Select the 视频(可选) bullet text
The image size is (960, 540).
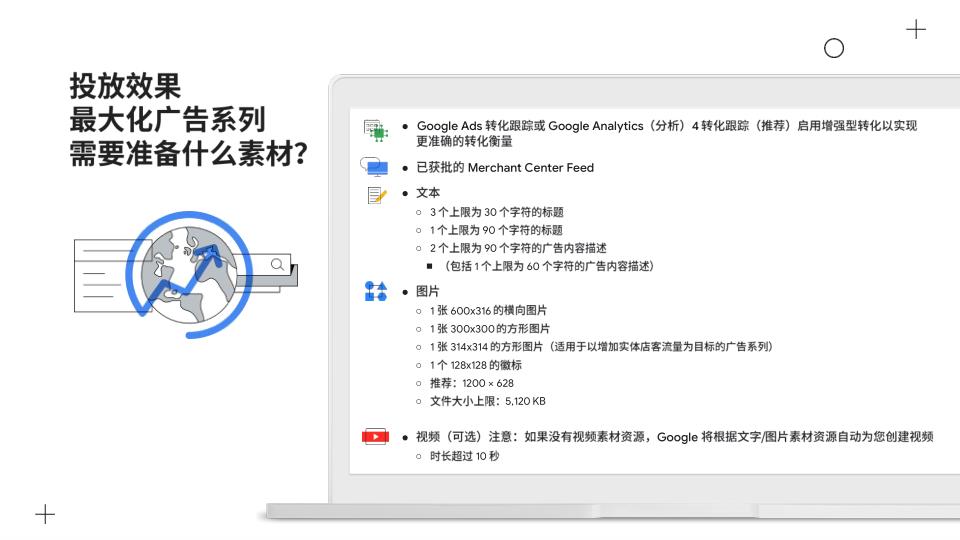pos(675,437)
